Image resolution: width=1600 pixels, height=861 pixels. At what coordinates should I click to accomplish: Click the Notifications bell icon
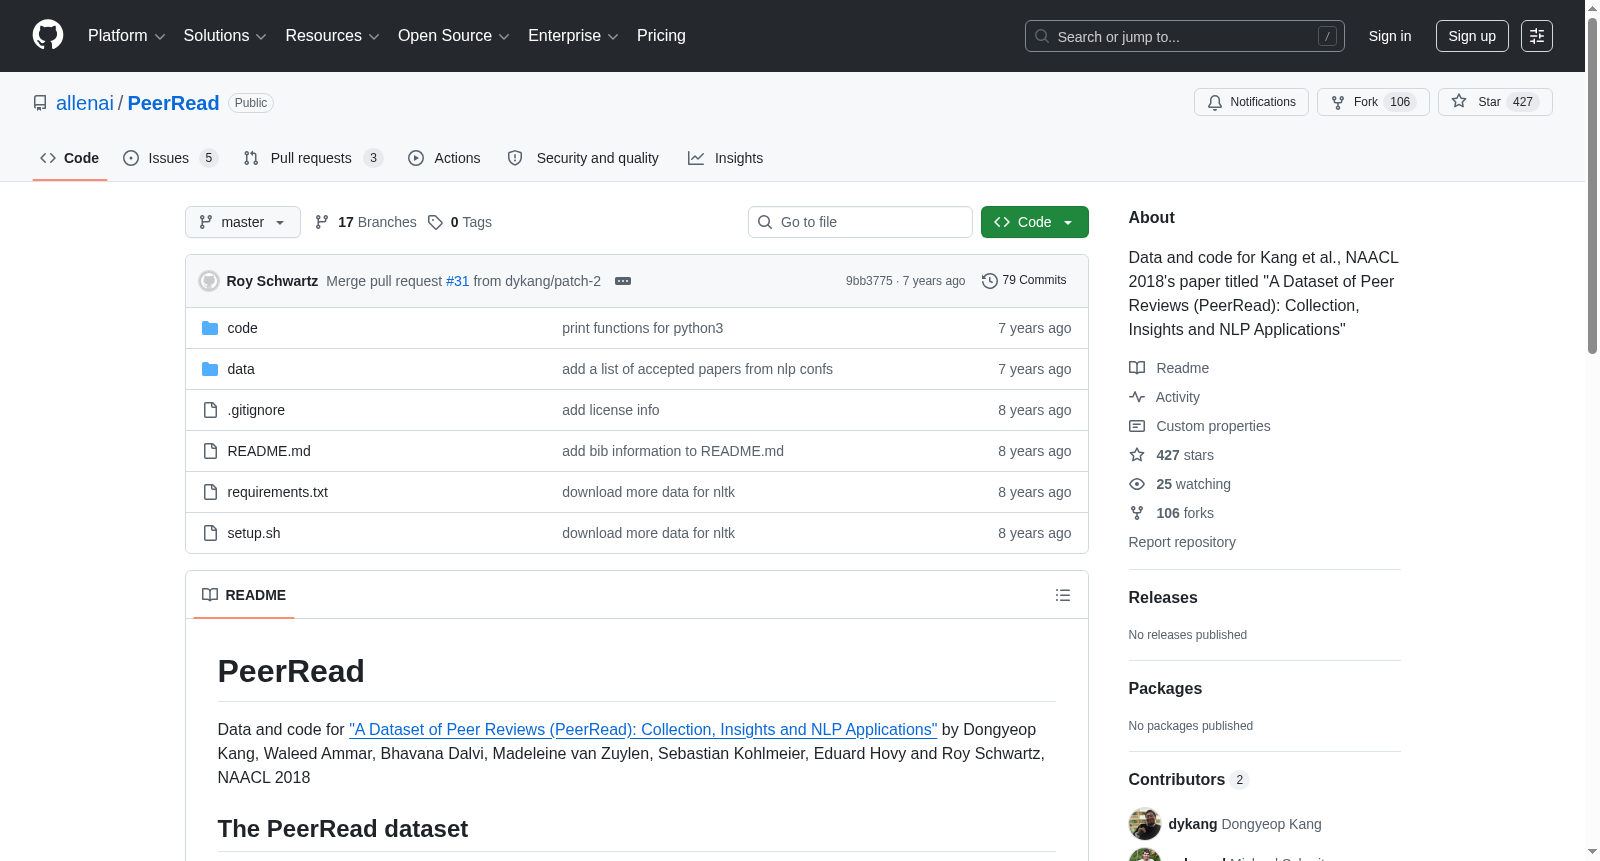coord(1215,102)
